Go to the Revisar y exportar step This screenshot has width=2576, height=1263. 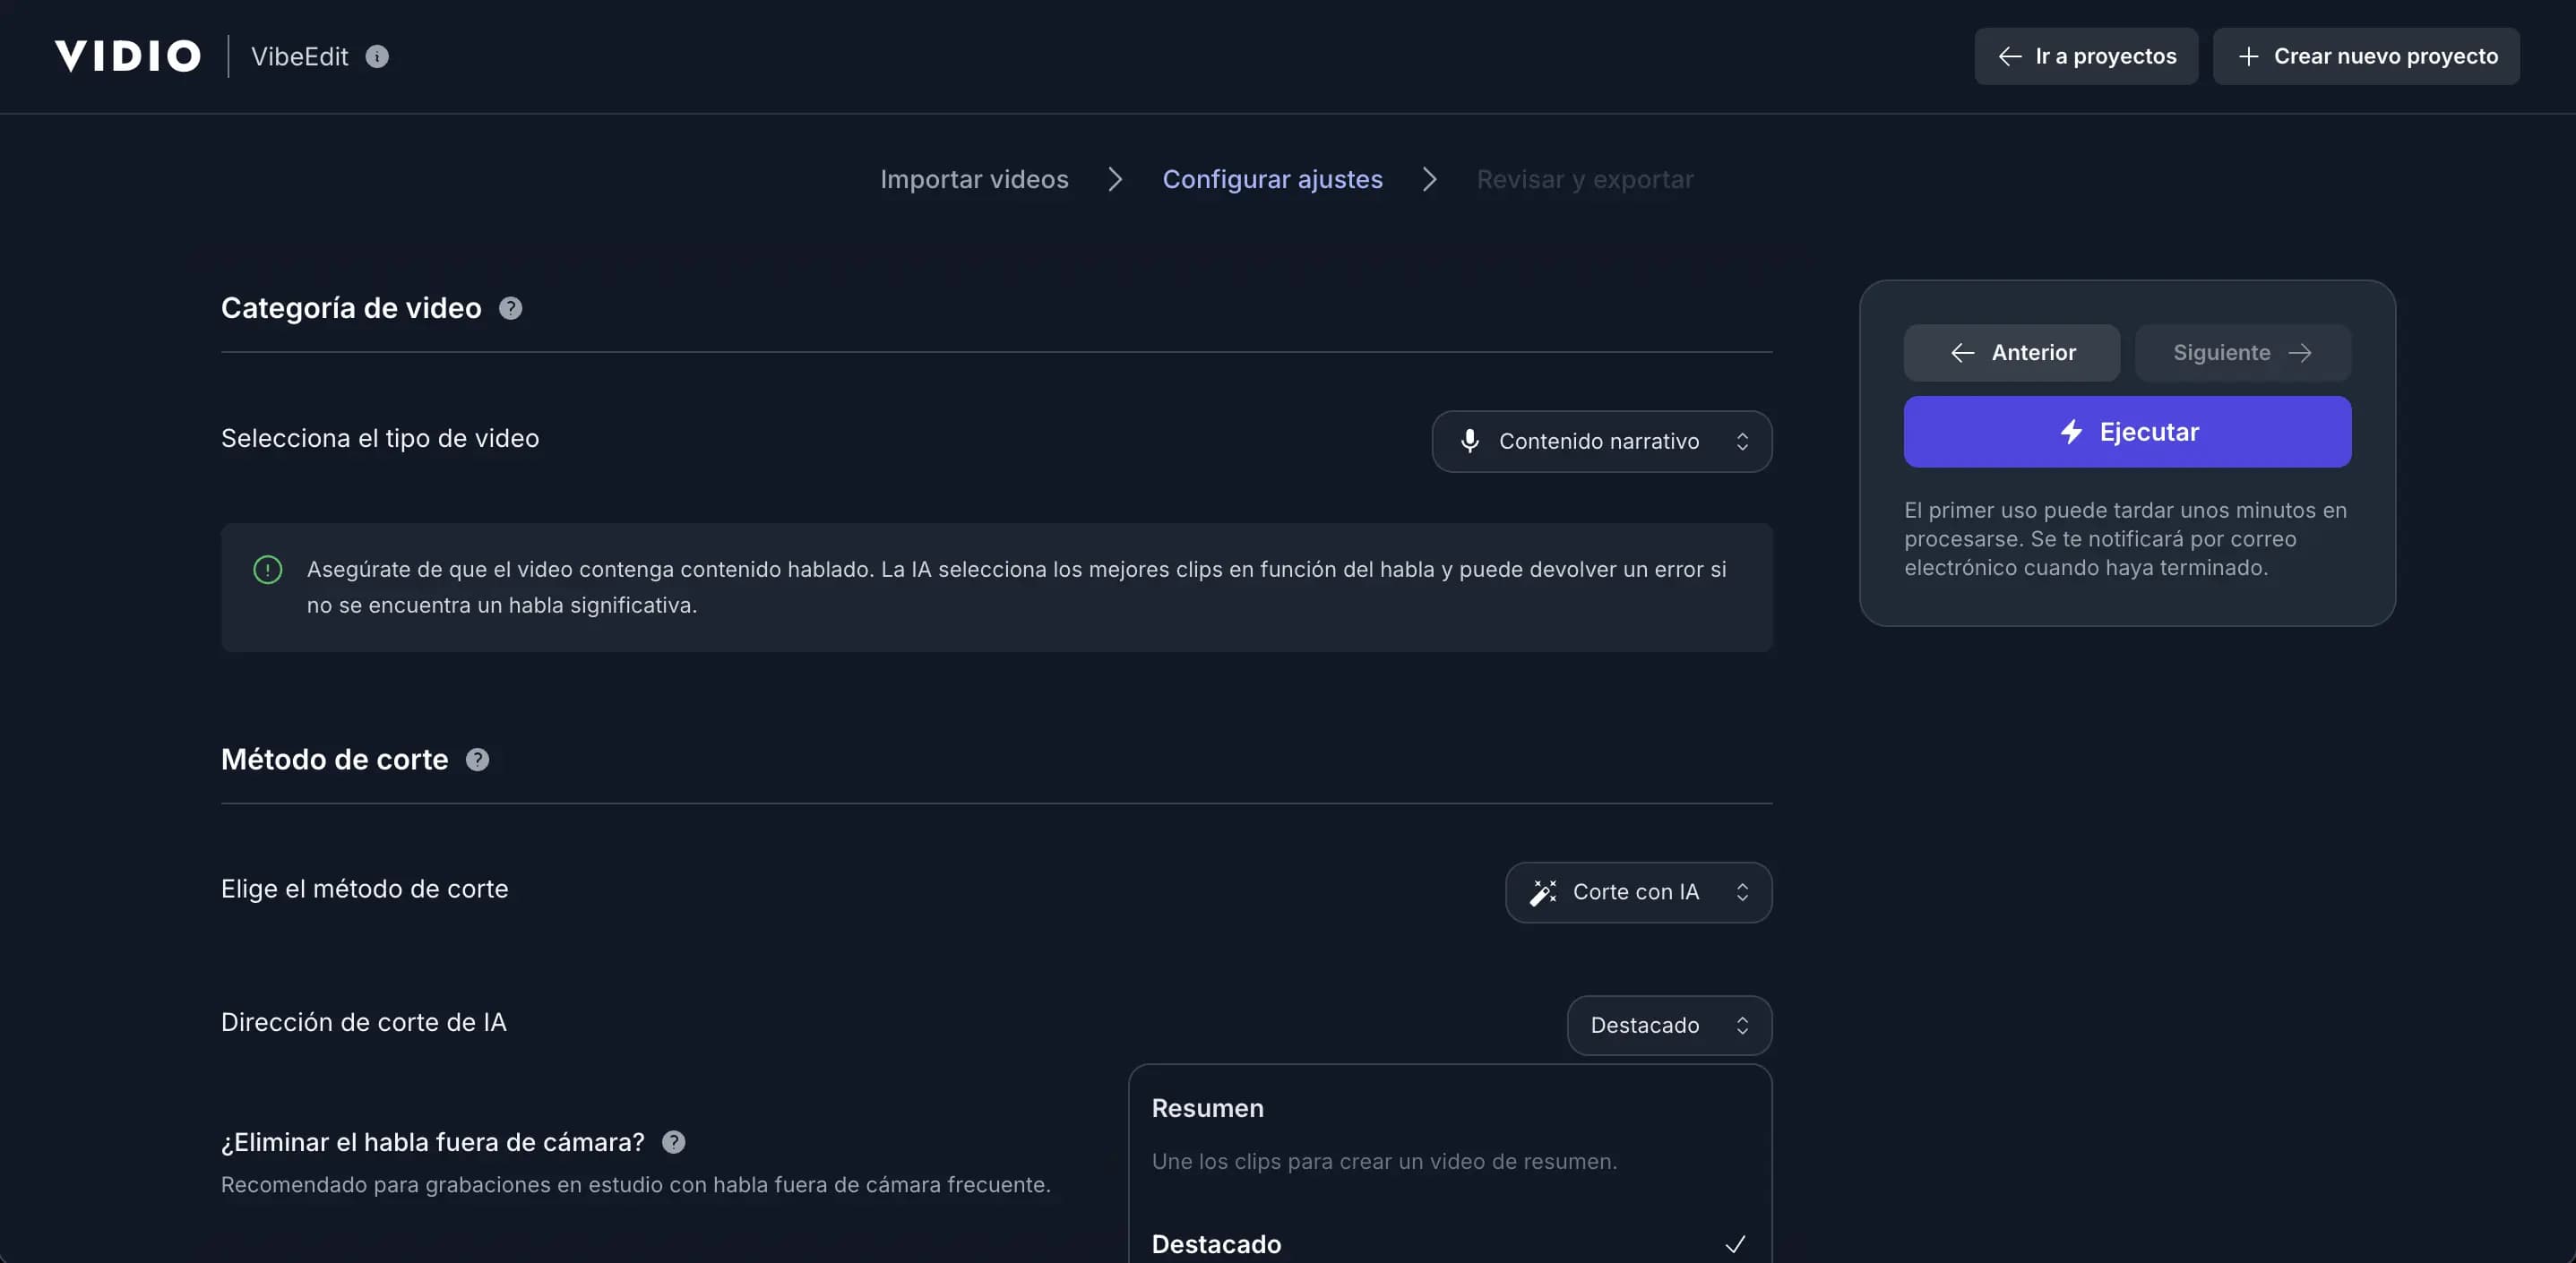[1585, 179]
